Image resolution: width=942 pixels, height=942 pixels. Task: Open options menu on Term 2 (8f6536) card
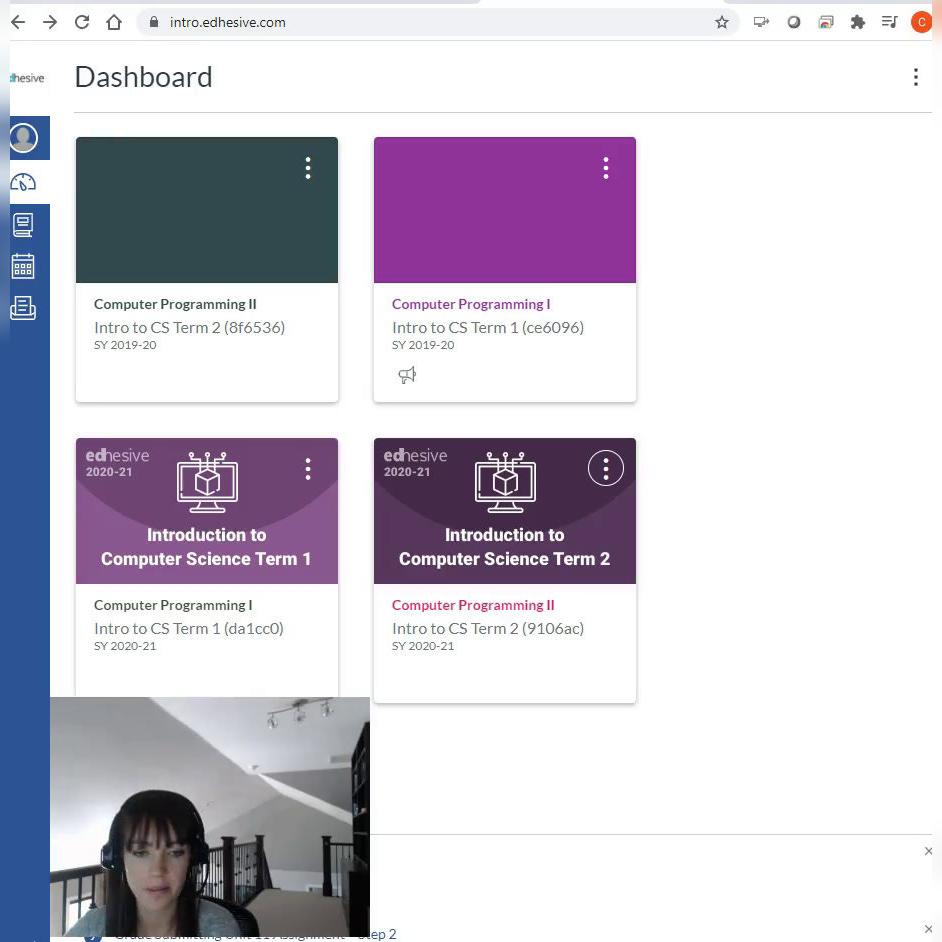coord(308,168)
